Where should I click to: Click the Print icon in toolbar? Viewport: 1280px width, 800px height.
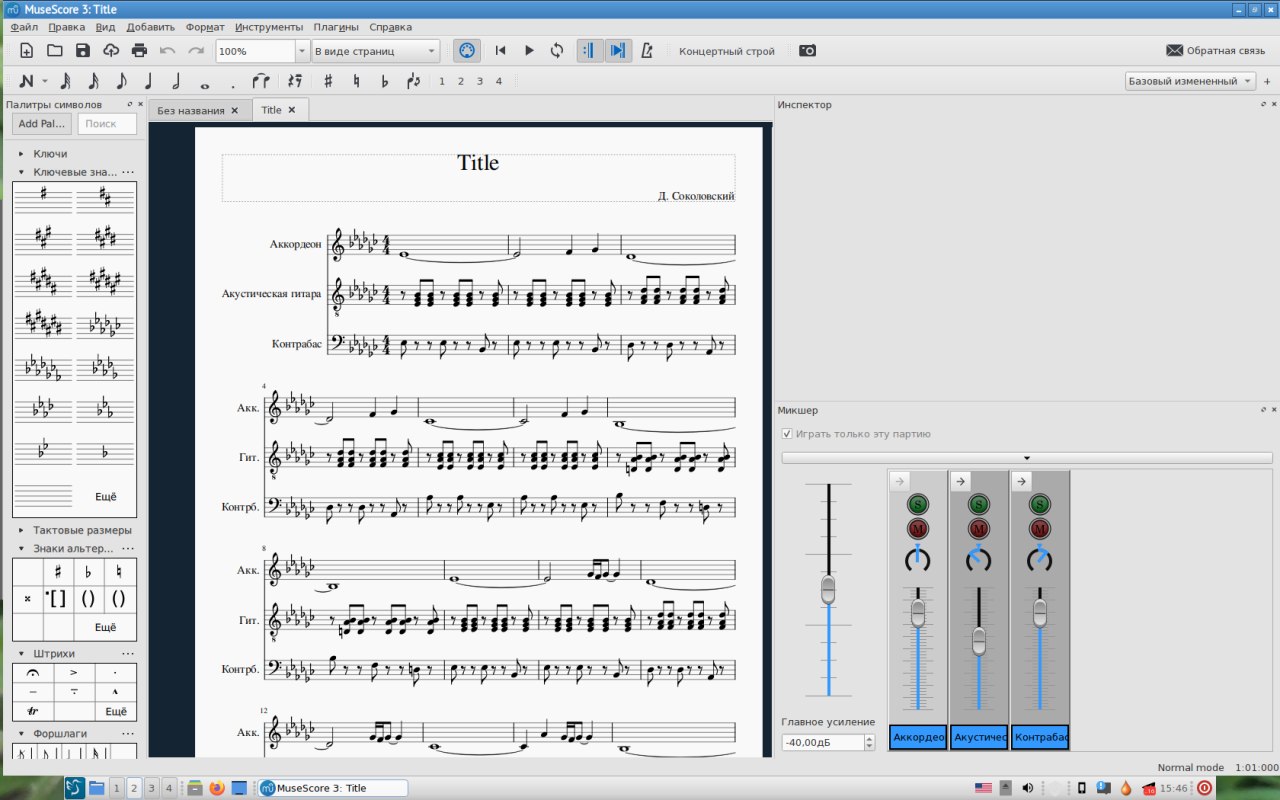(139, 51)
